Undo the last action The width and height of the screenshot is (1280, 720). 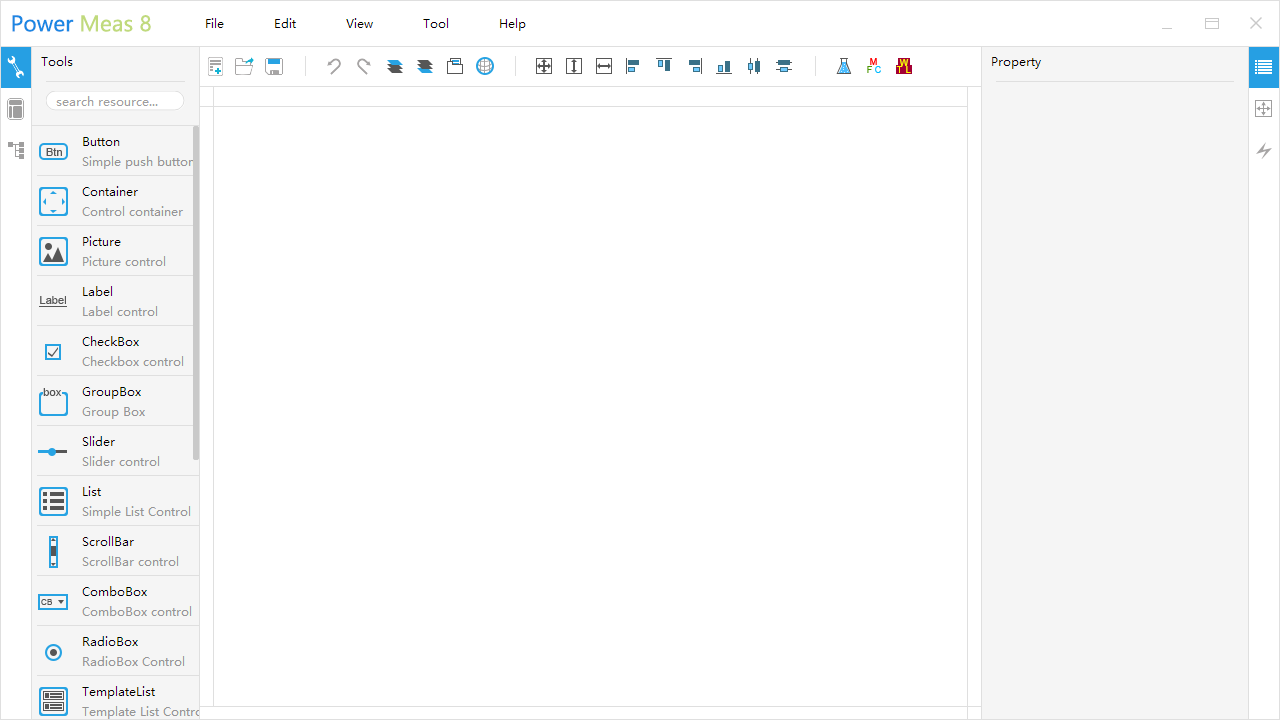coord(334,67)
